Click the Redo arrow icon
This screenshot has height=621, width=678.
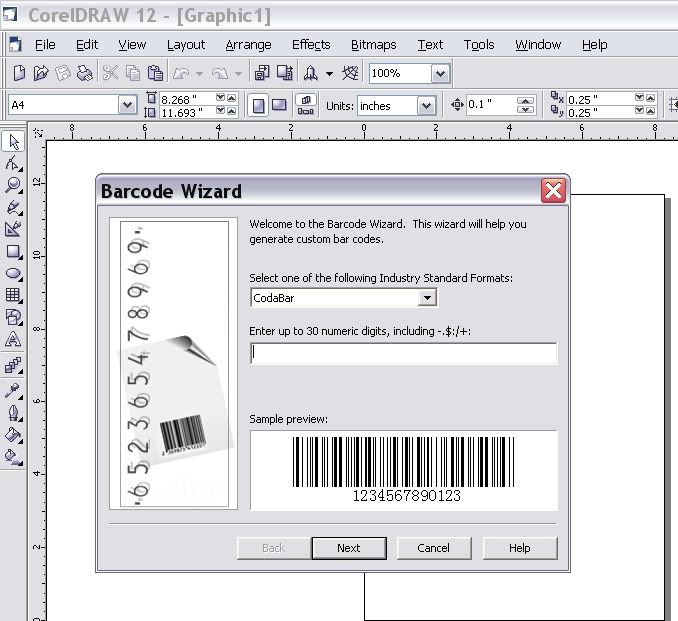220,74
